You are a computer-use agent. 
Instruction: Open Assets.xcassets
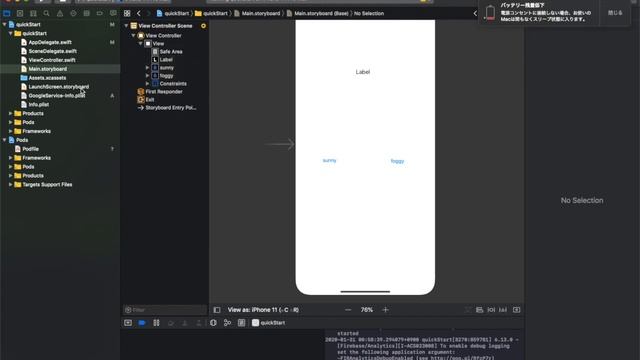(x=47, y=78)
